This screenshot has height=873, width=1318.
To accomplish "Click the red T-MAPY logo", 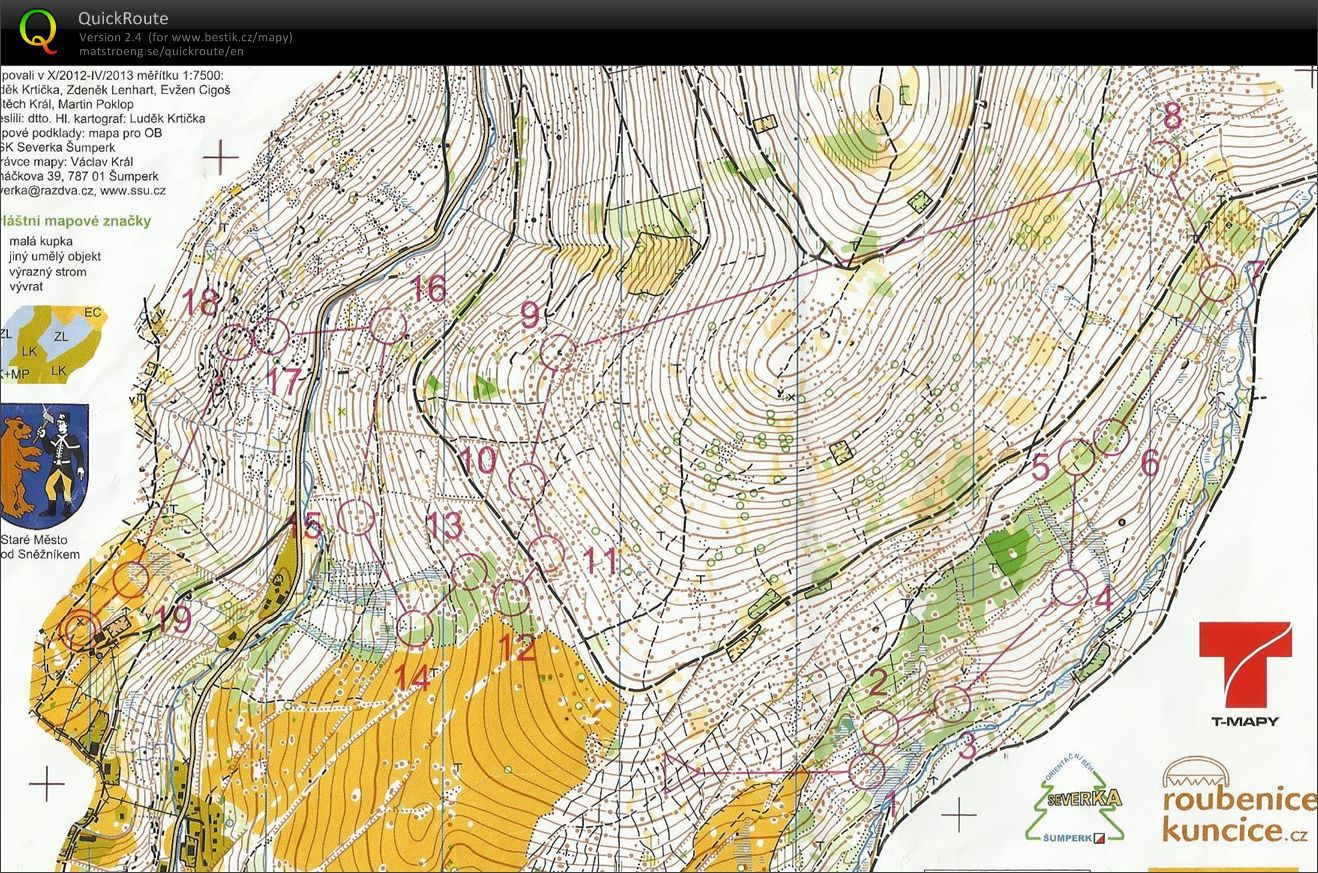I will pos(1245,674).
